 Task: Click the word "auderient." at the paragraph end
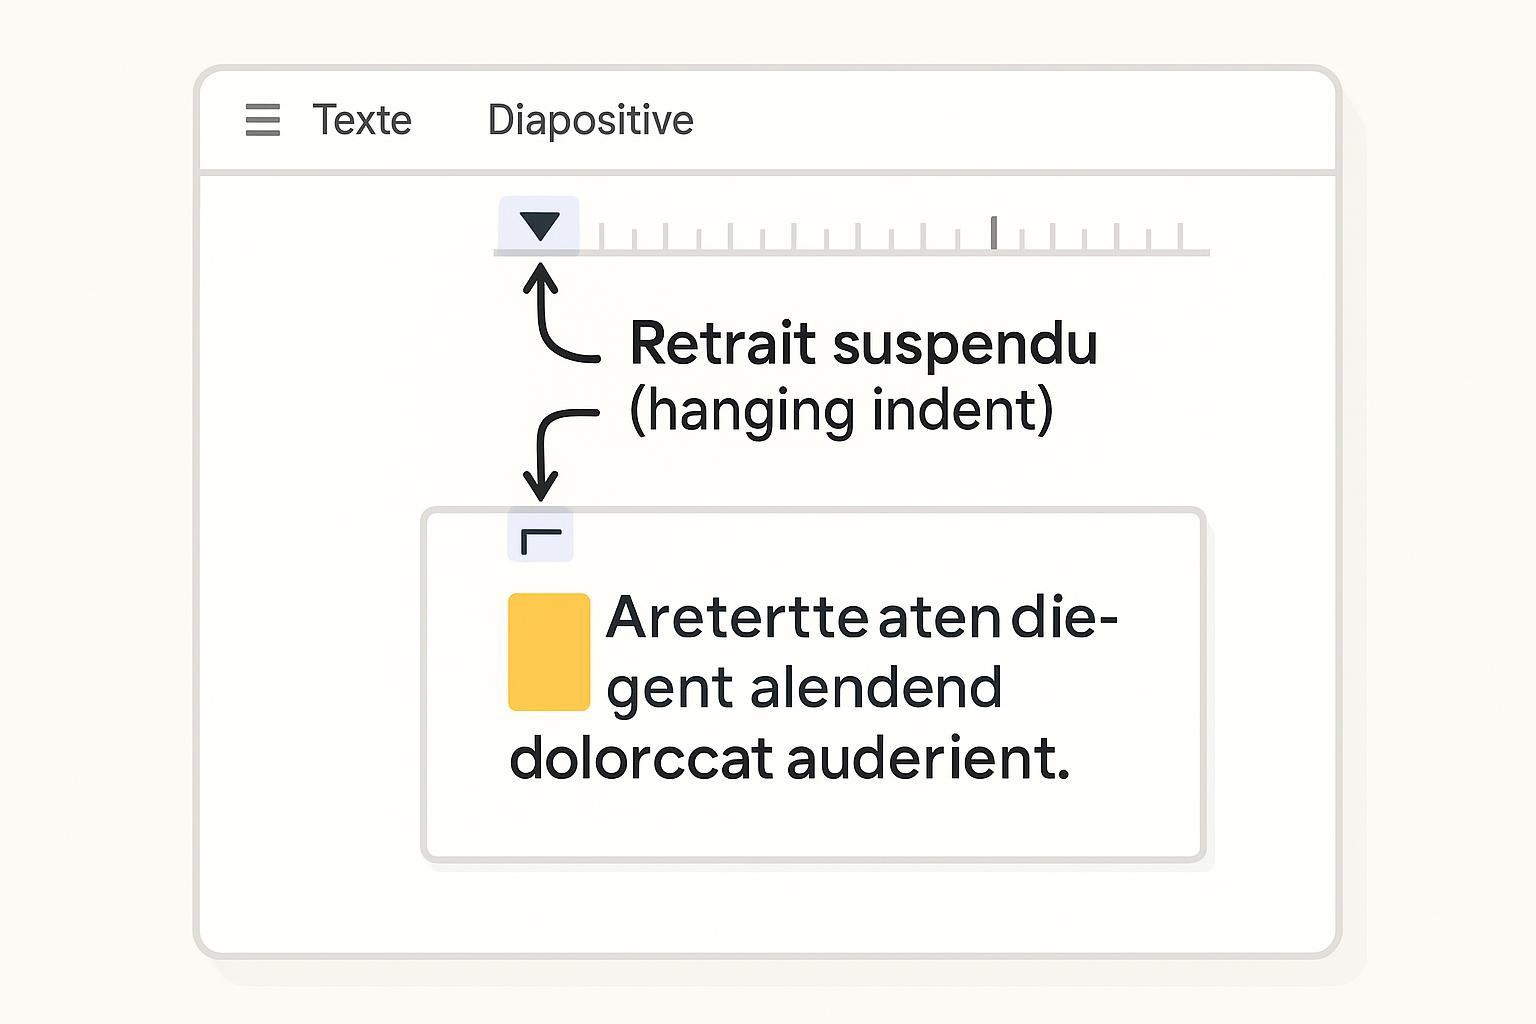pyautogui.click(x=928, y=758)
